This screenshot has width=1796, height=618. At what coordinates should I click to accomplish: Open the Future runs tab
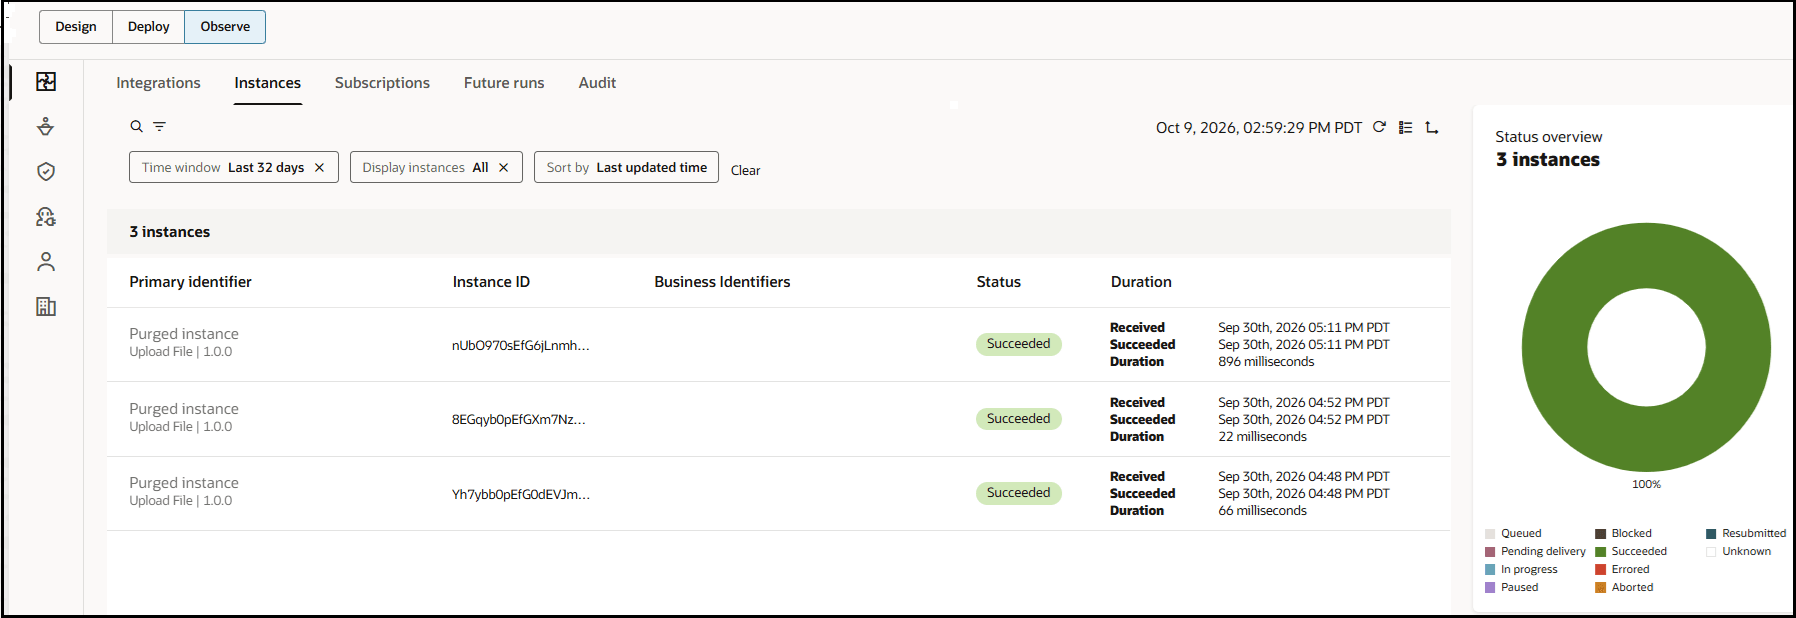[x=504, y=83]
